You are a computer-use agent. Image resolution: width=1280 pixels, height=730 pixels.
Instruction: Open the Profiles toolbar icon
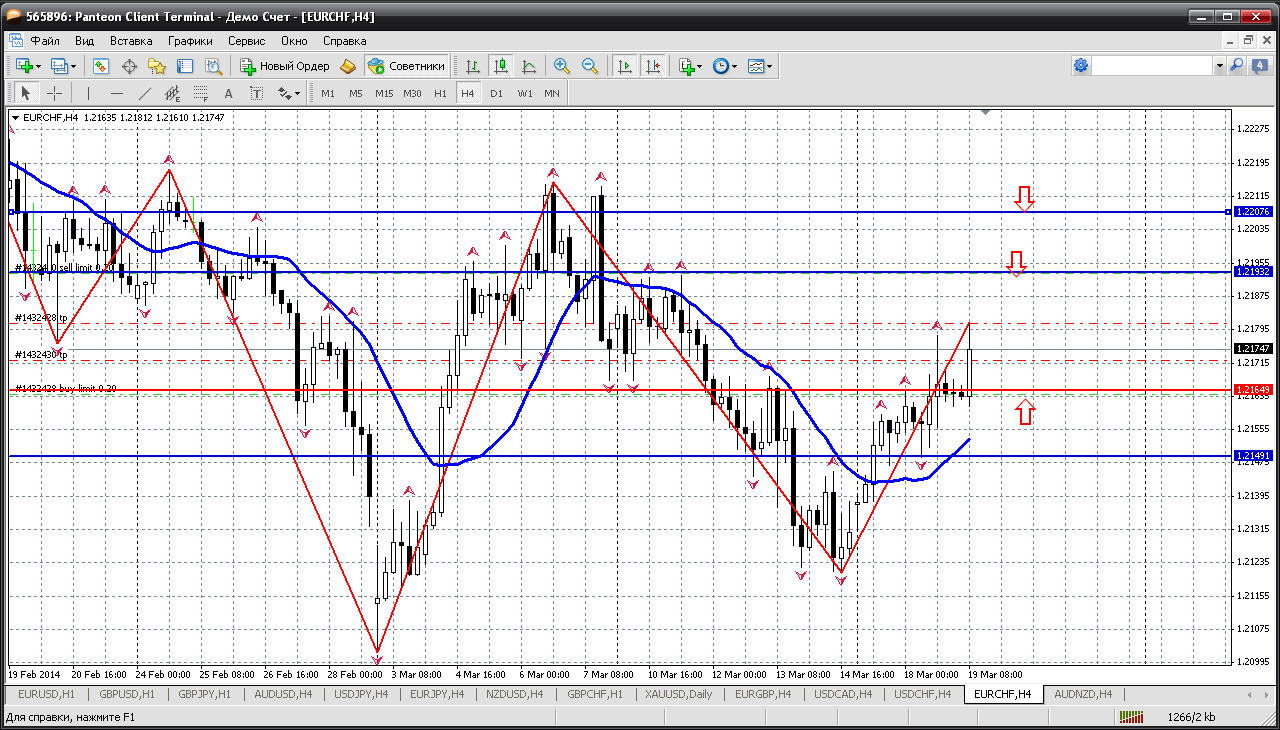pos(58,66)
